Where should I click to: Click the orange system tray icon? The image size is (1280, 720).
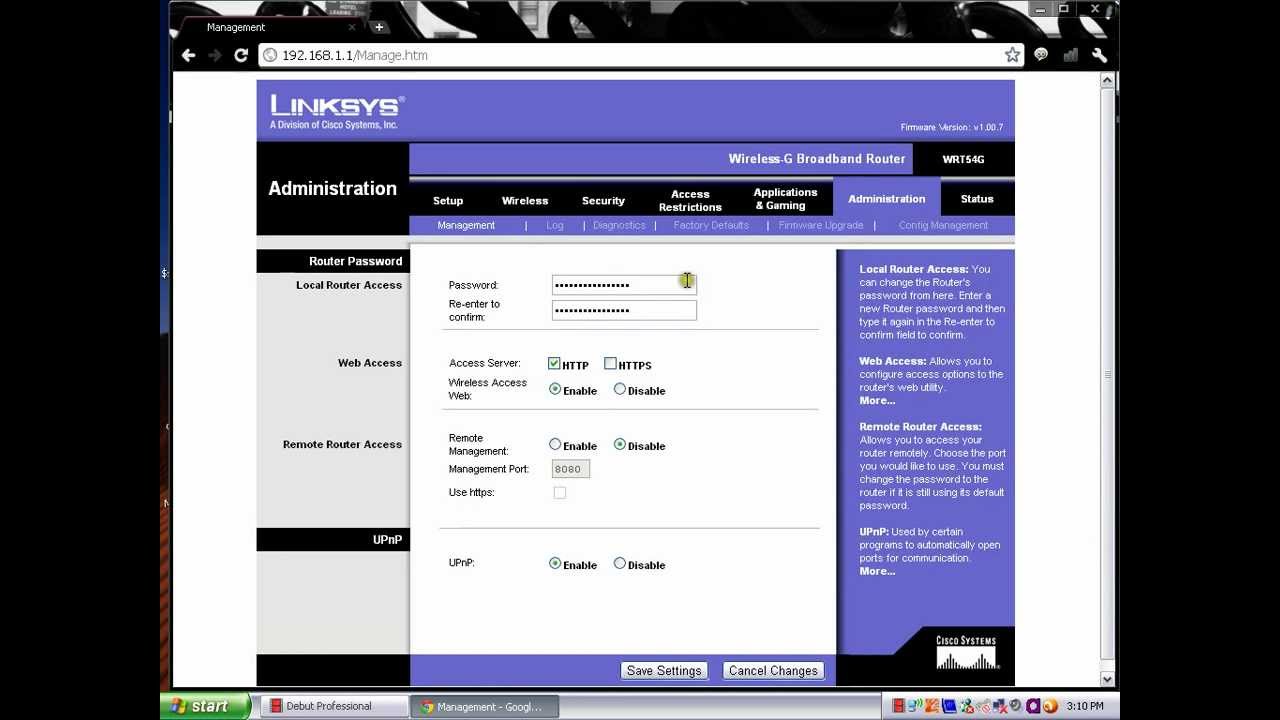(933, 706)
